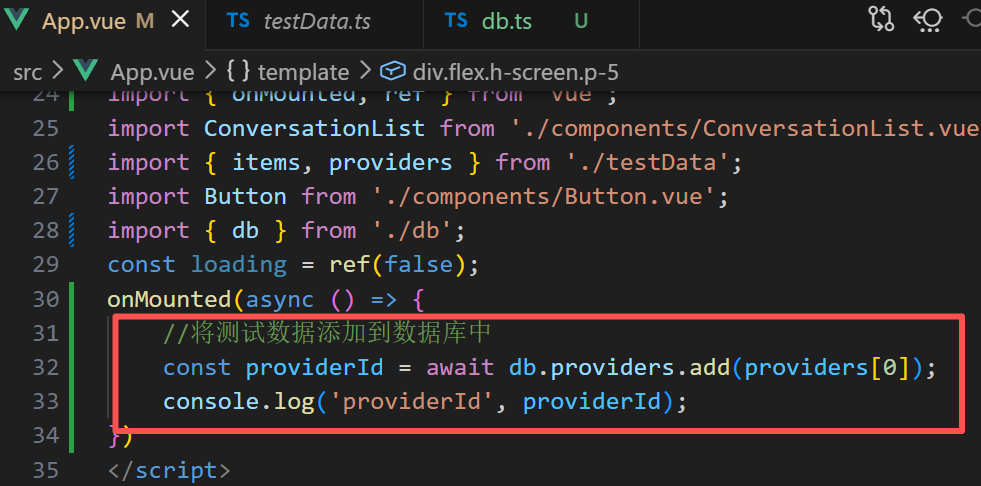Click the cube icon beside div.flex.h-screen.p-5
This screenshot has width=981, height=486.
coord(392,72)
